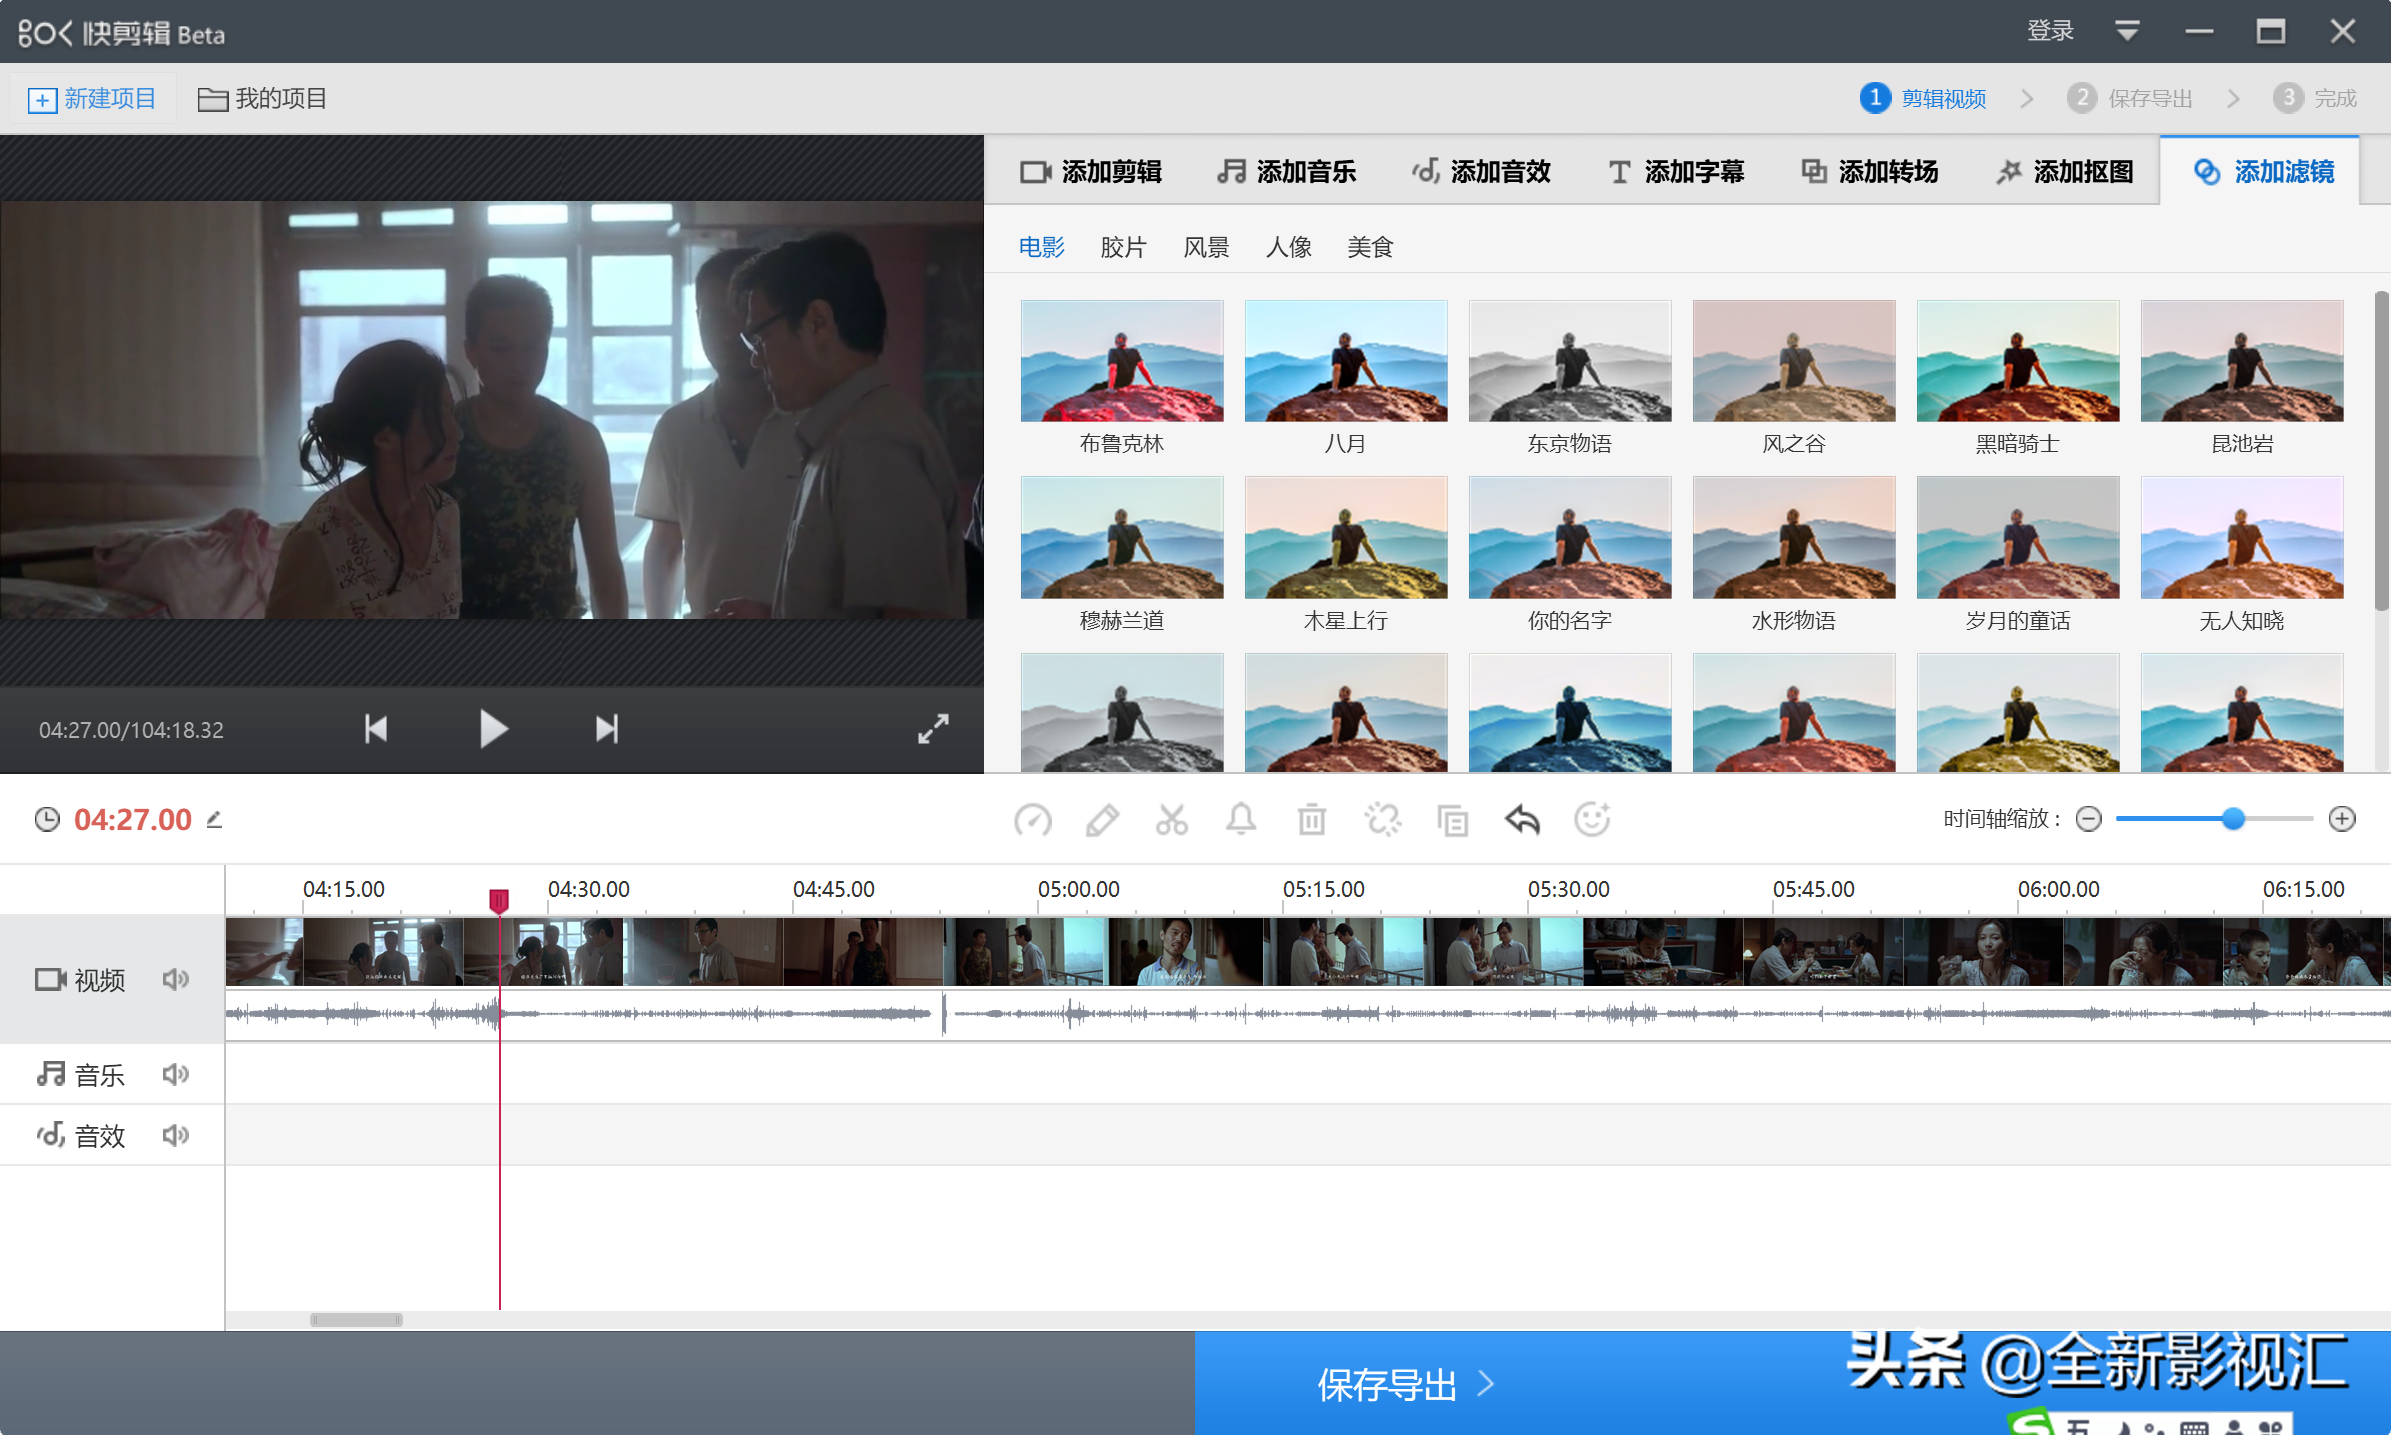The height and width of the screenshot is (1435, 2391).
Task: Mute the 音效 track speaker
Action: [x=176, y=1135]
